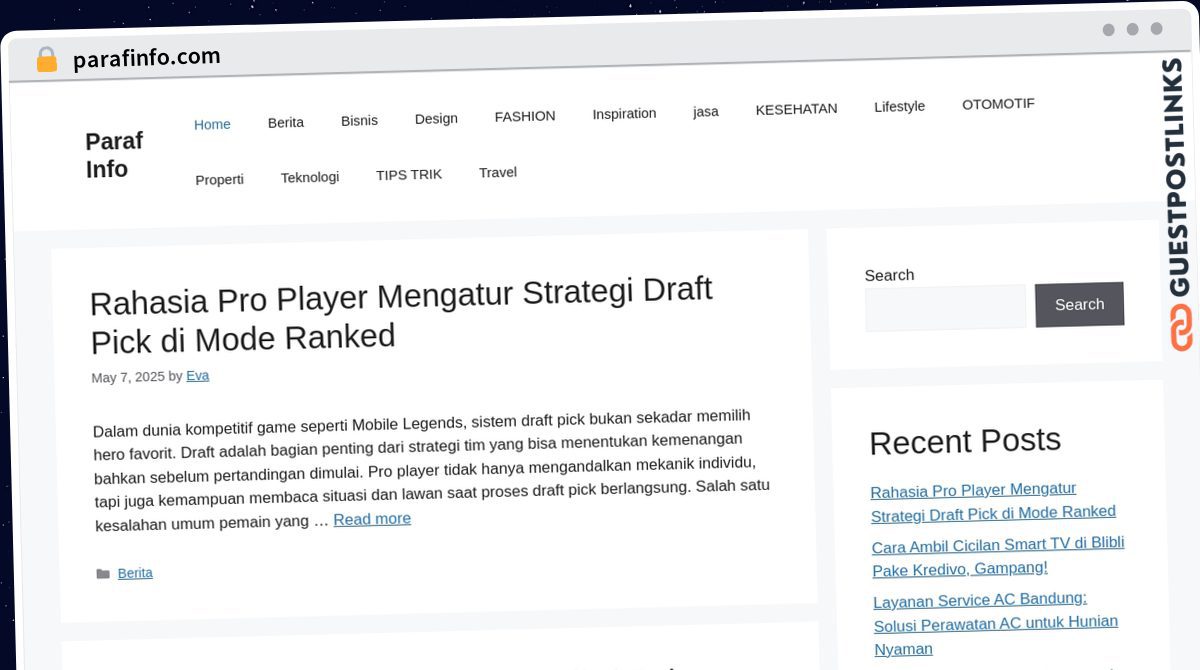
Task: Open the Service AC Bandung recent post
Action: pos(996,623)
